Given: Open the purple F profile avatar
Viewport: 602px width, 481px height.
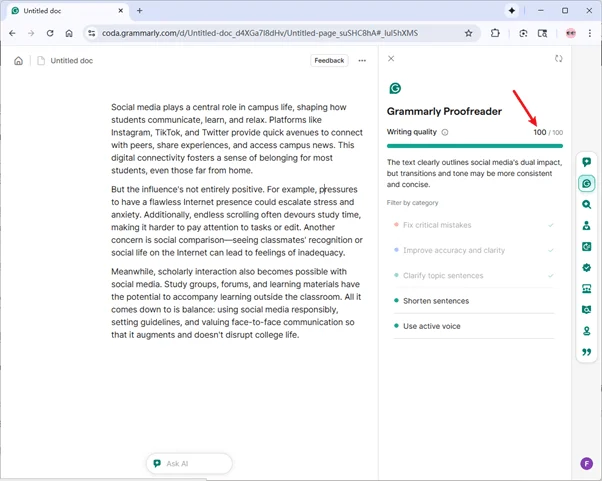Looking at the screenshot, I should tap(587, 464).
